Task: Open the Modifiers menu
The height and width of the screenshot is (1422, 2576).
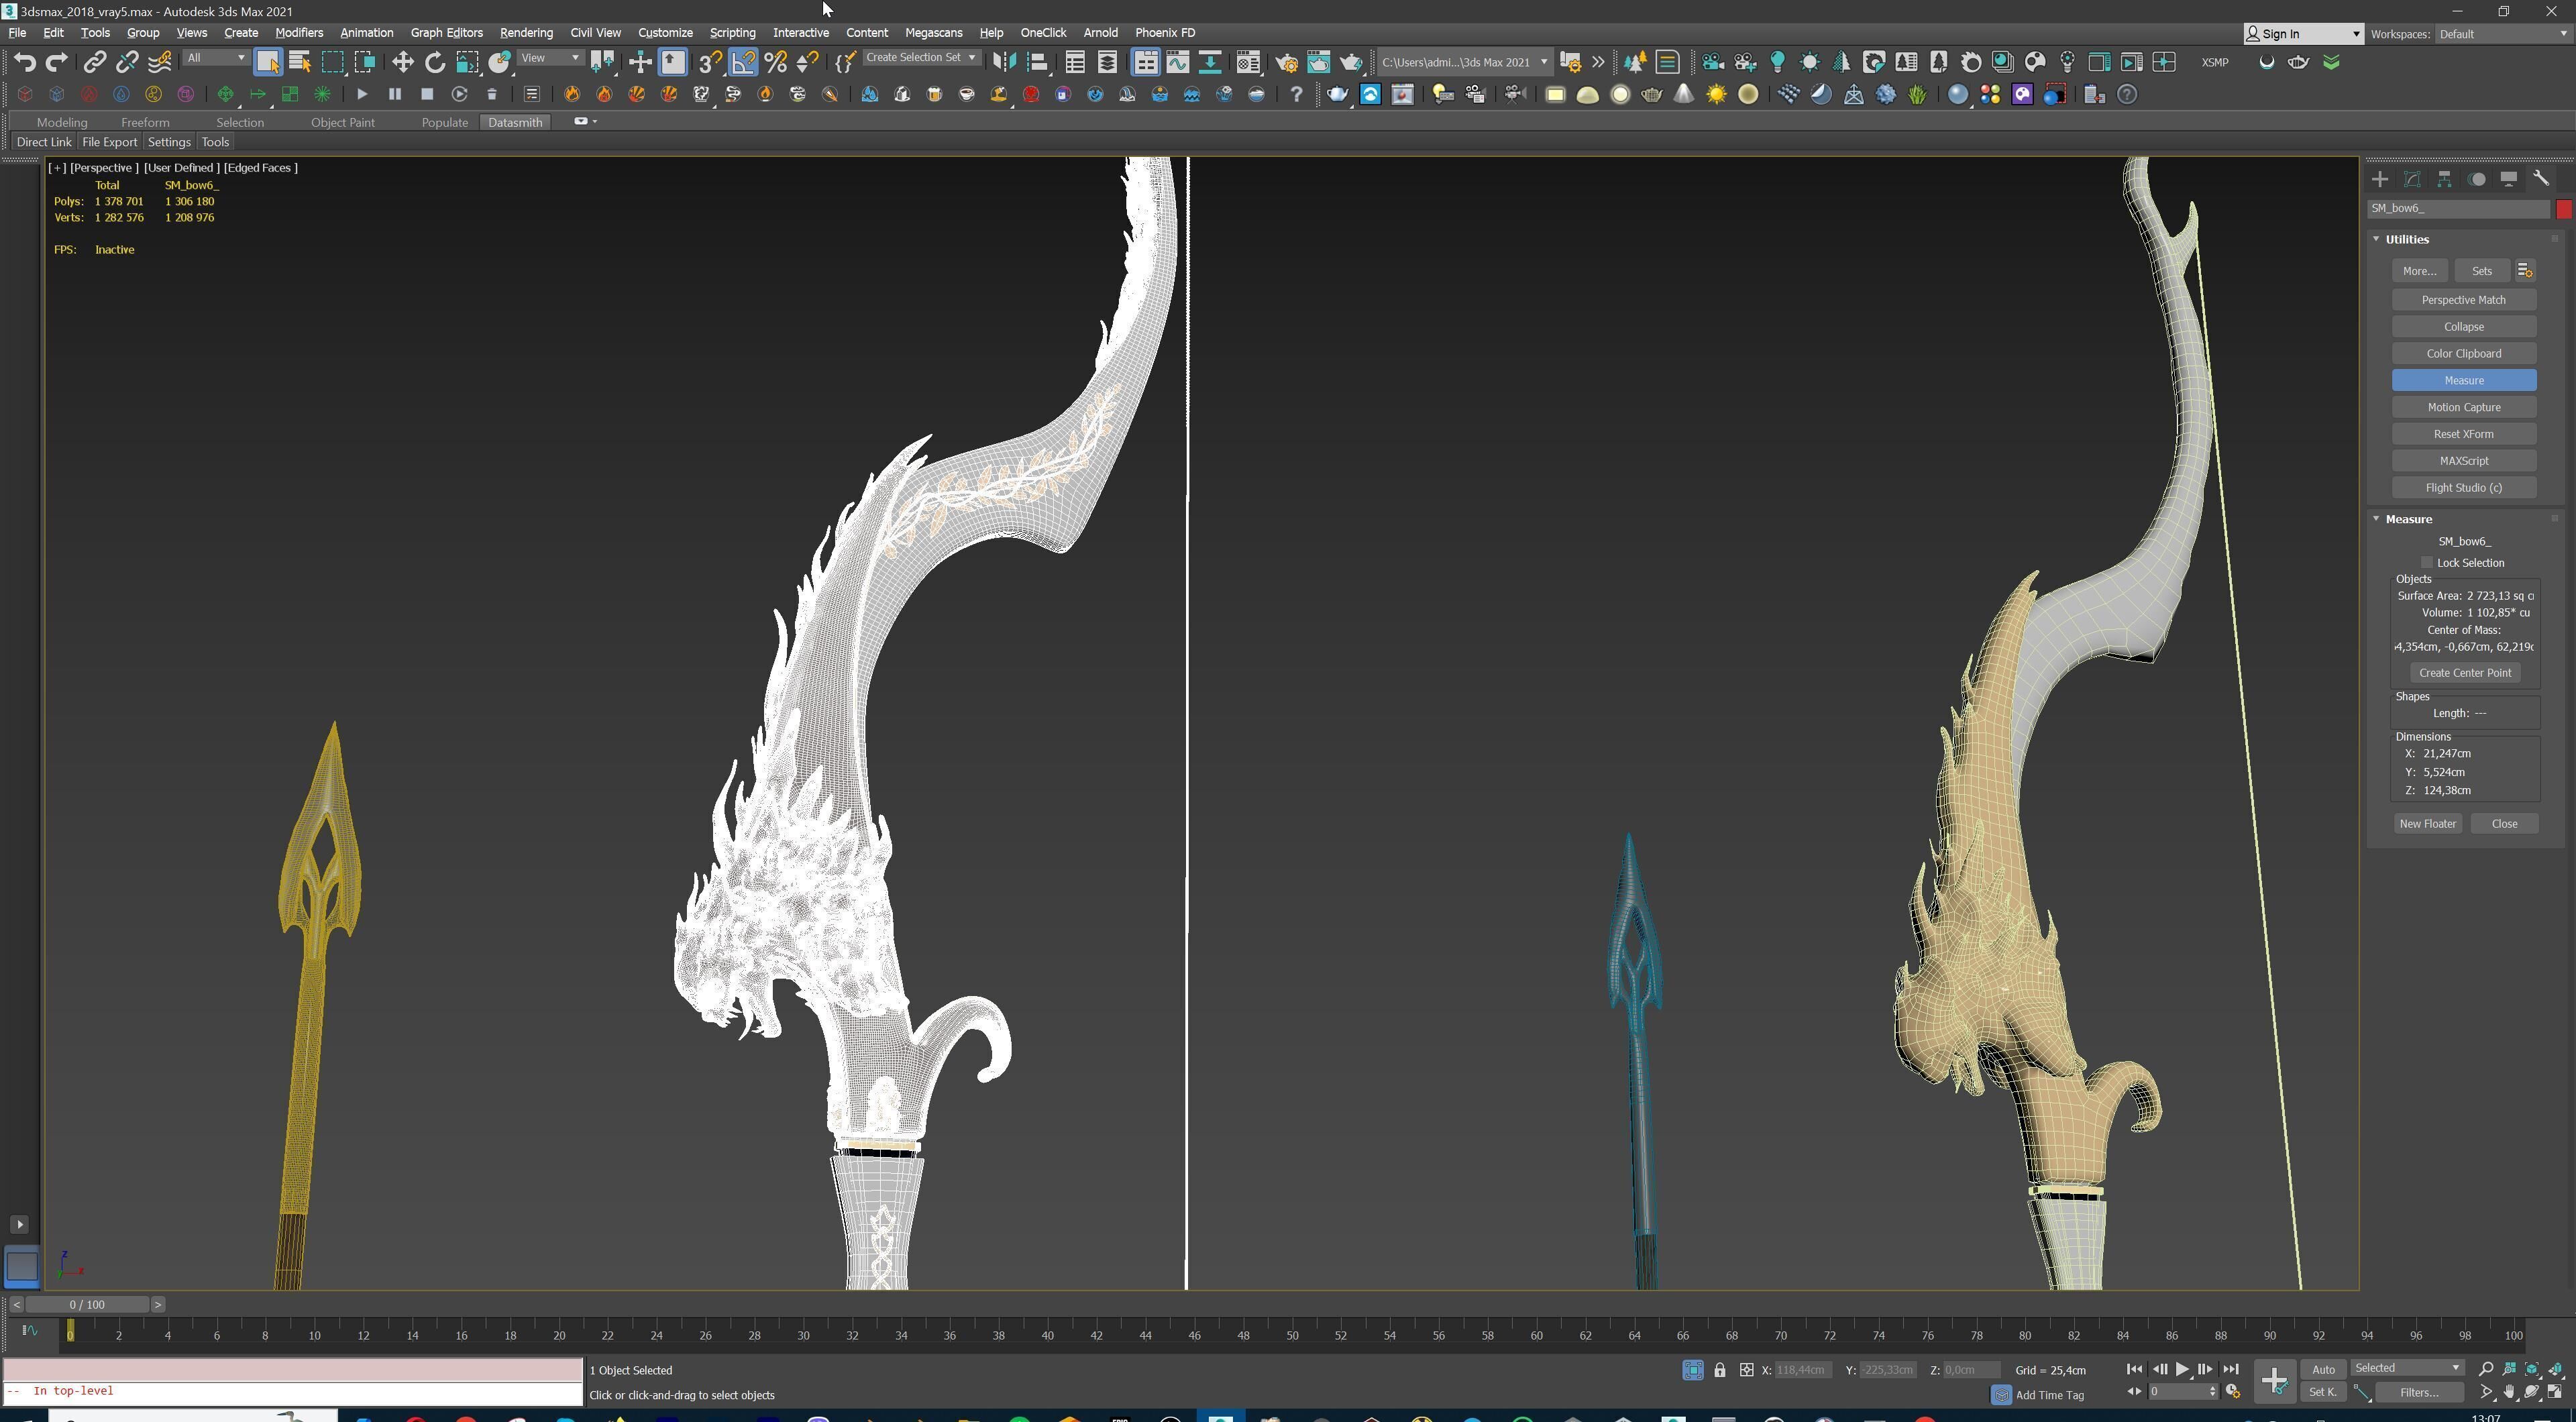Action: point(299,33)
